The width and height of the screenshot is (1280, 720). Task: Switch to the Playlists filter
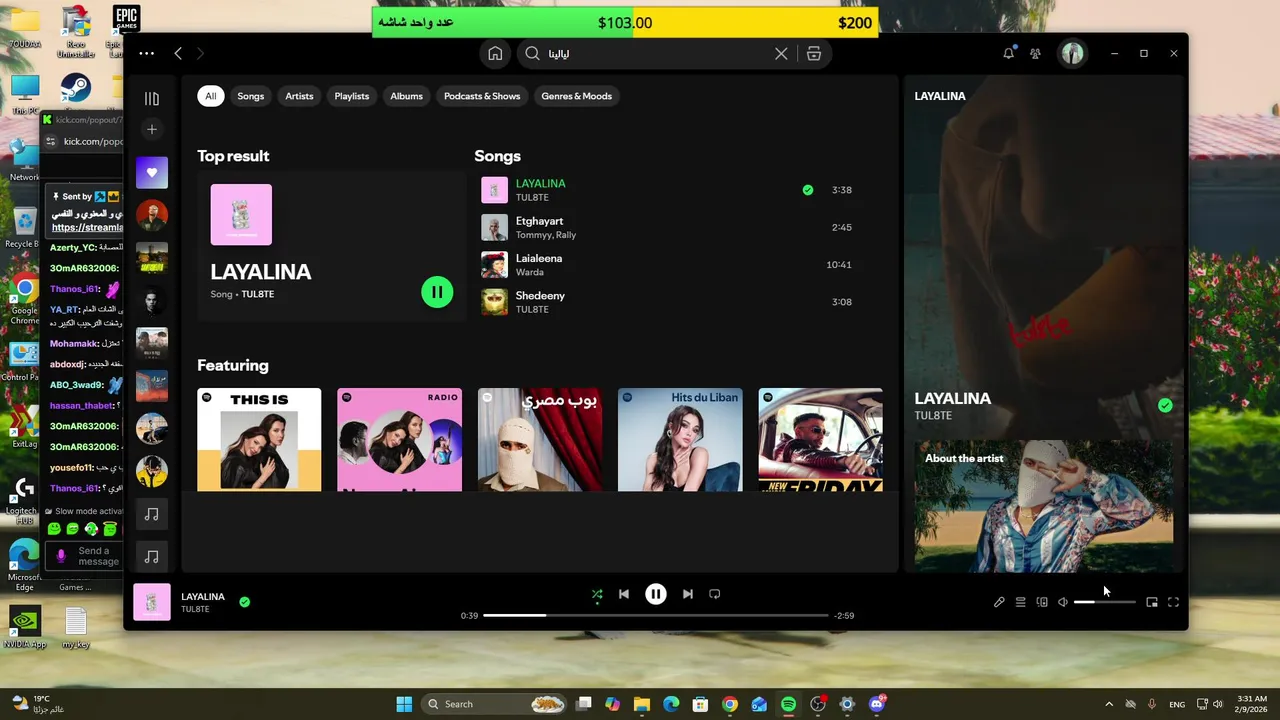[x=352, y=96]
